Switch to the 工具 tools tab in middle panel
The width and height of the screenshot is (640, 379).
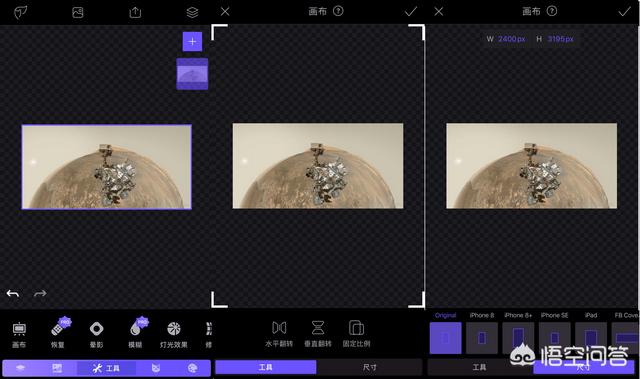click(266, 367)
